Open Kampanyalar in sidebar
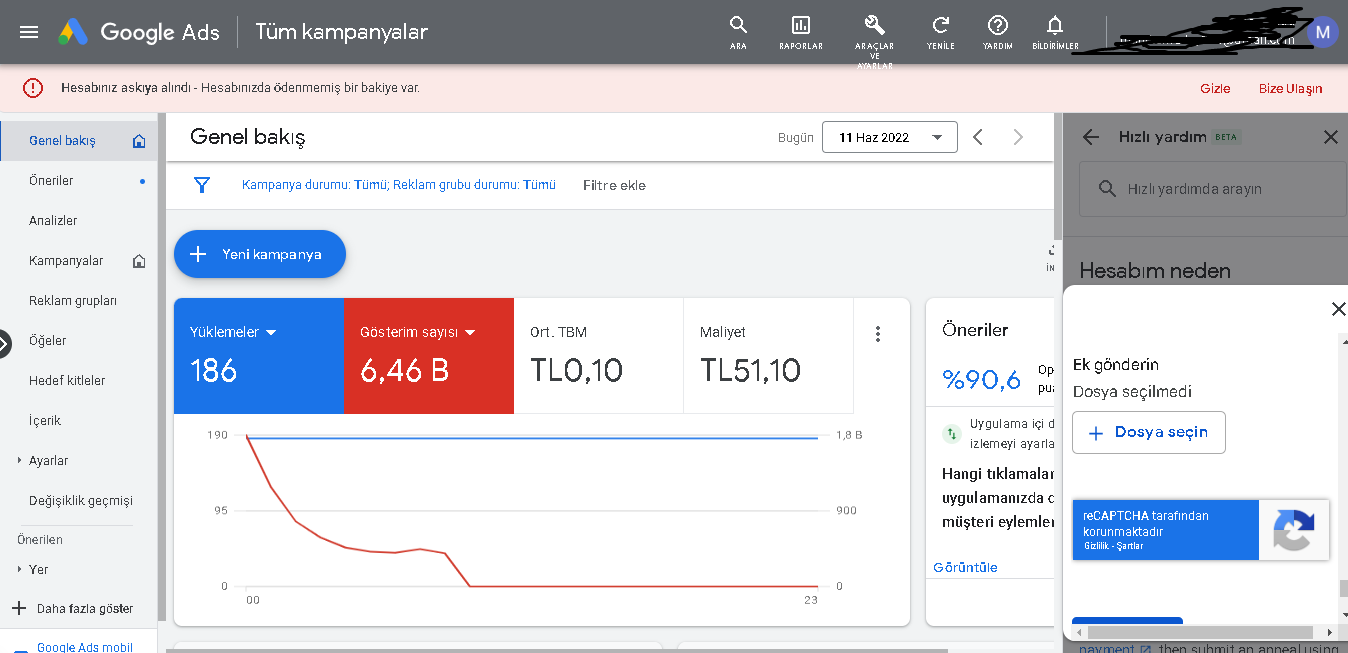1348x653 pixels. [x=66, y=261]
